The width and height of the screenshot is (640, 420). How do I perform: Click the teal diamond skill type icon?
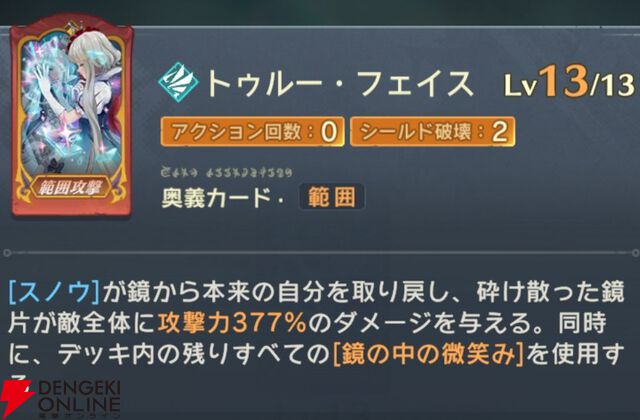pyautogui.click(x=178, y=82)
